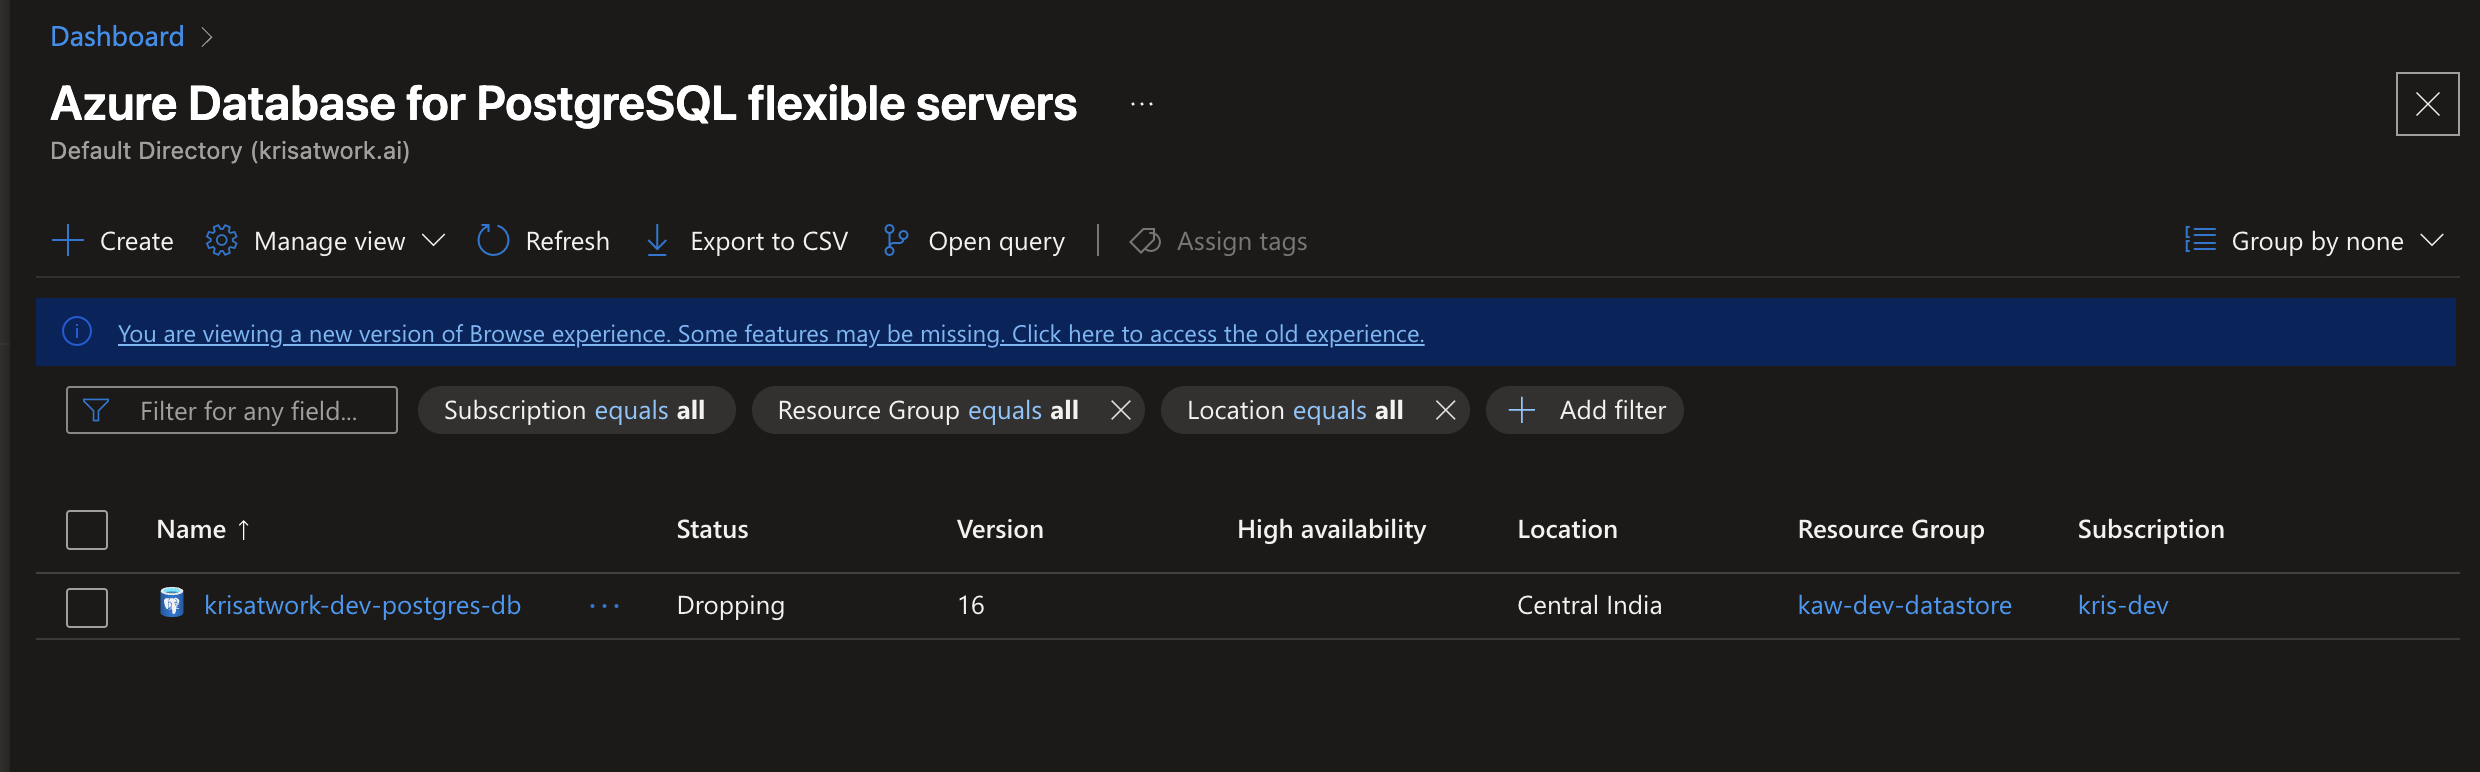The height and width of the screenshot is (772, 2480).
Task: Open the krisatwork-dev-postgres-db server
Action: (362, 605)
